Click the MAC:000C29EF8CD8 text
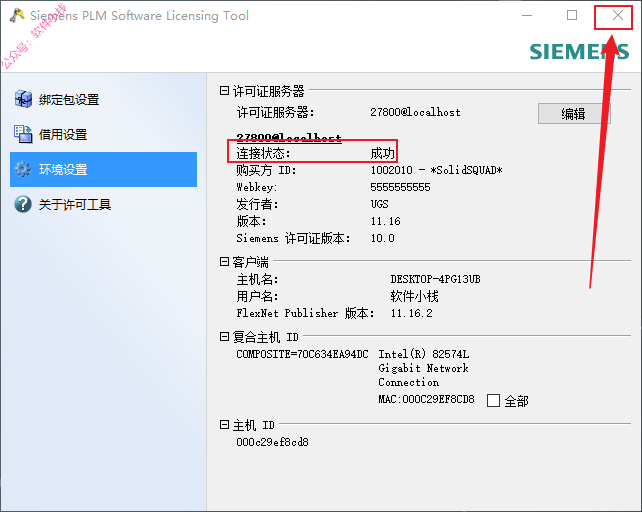The height and width of the screenshot is (512, 642). click(x=426, y=399)
